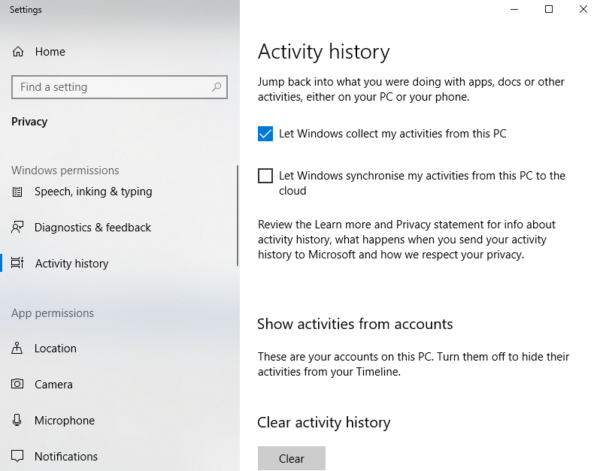Click the sidebar vertical scrollbar
The width and height of the screenshot is (600, 471).
pos(238,215)
